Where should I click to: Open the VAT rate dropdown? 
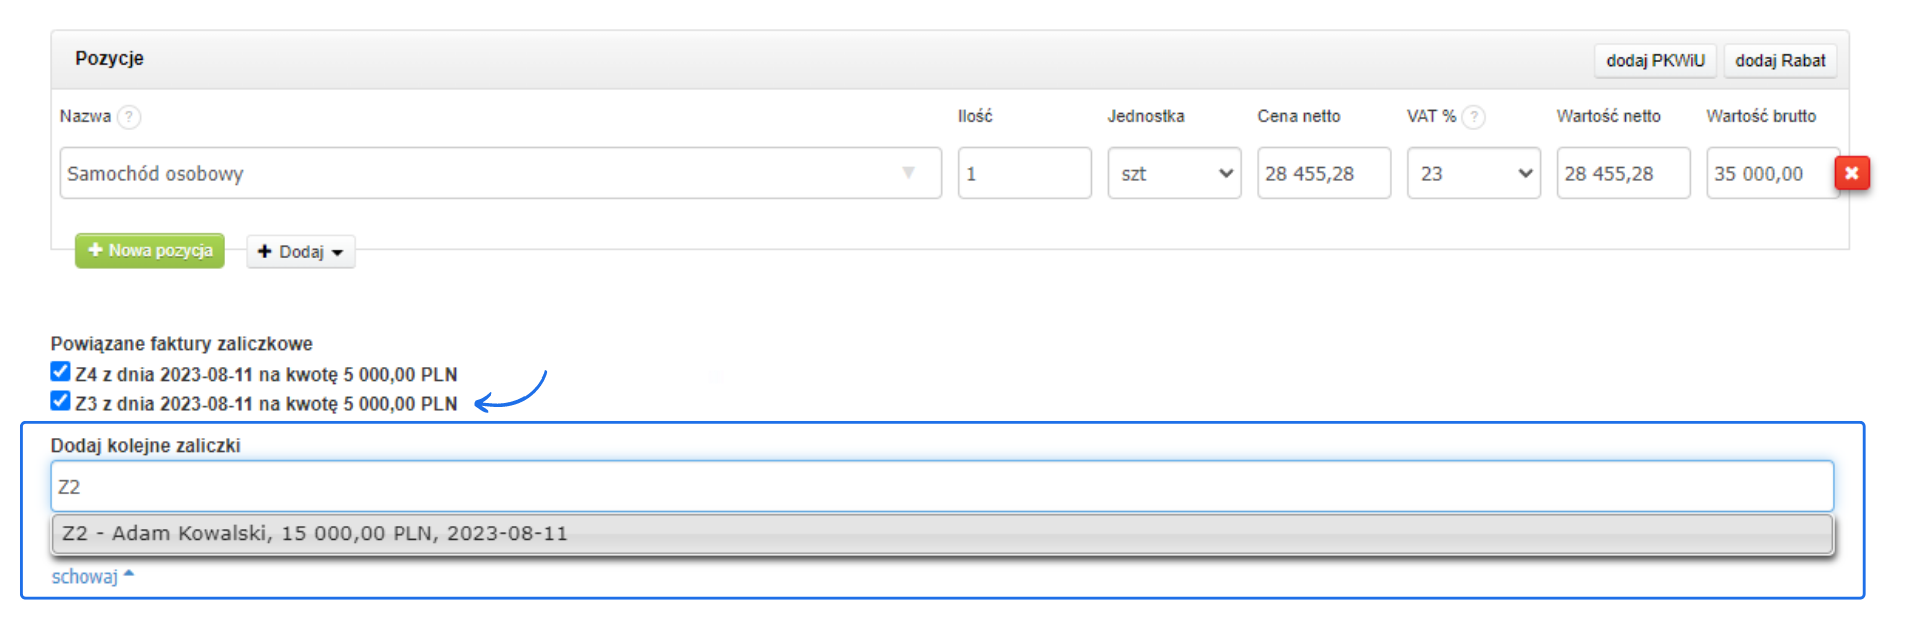(1473, 173)
